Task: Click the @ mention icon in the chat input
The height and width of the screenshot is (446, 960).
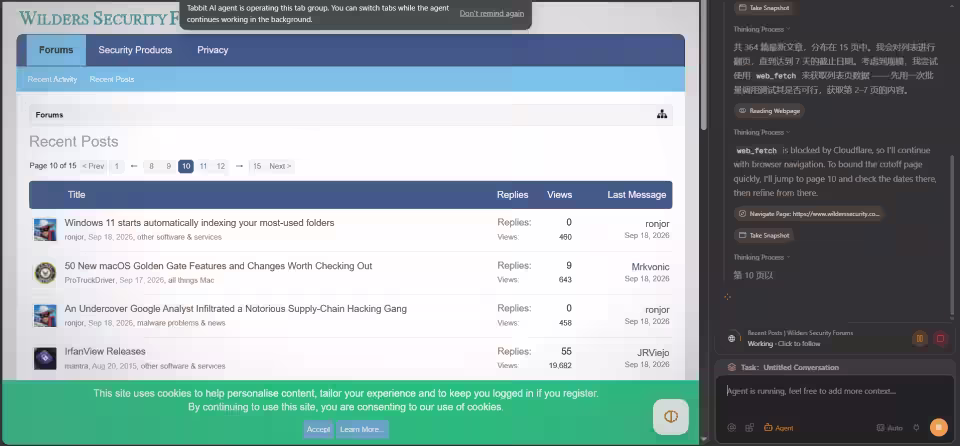Action: [731, 428]
